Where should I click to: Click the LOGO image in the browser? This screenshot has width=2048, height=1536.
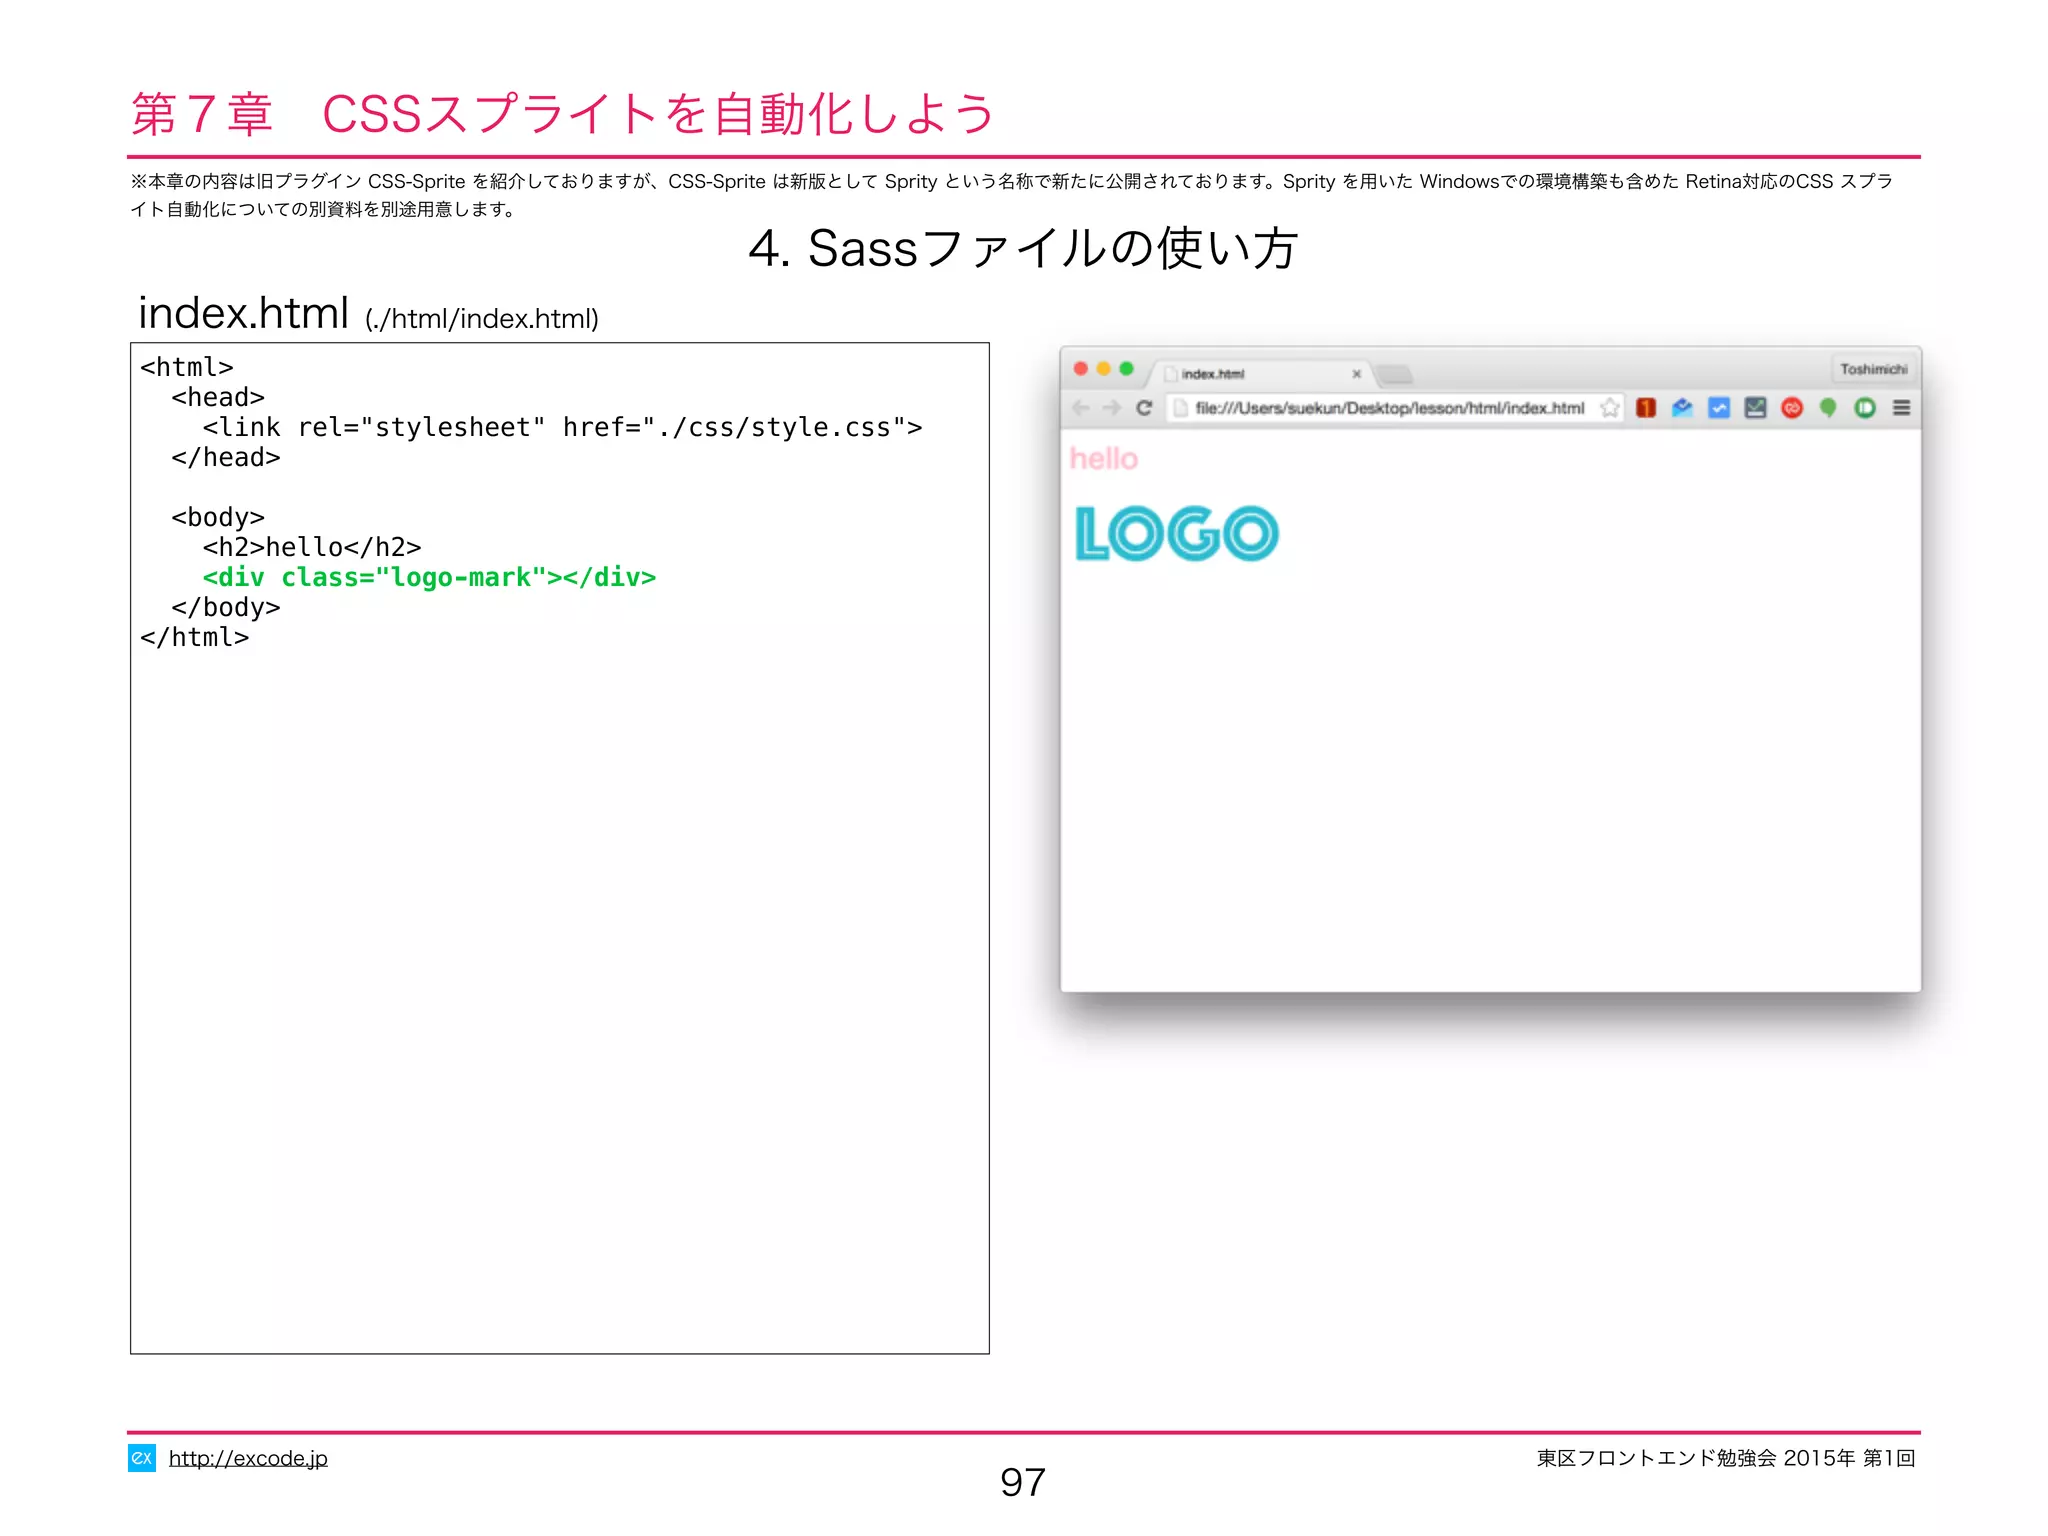pyautogui.click(x=1177, y=533)
